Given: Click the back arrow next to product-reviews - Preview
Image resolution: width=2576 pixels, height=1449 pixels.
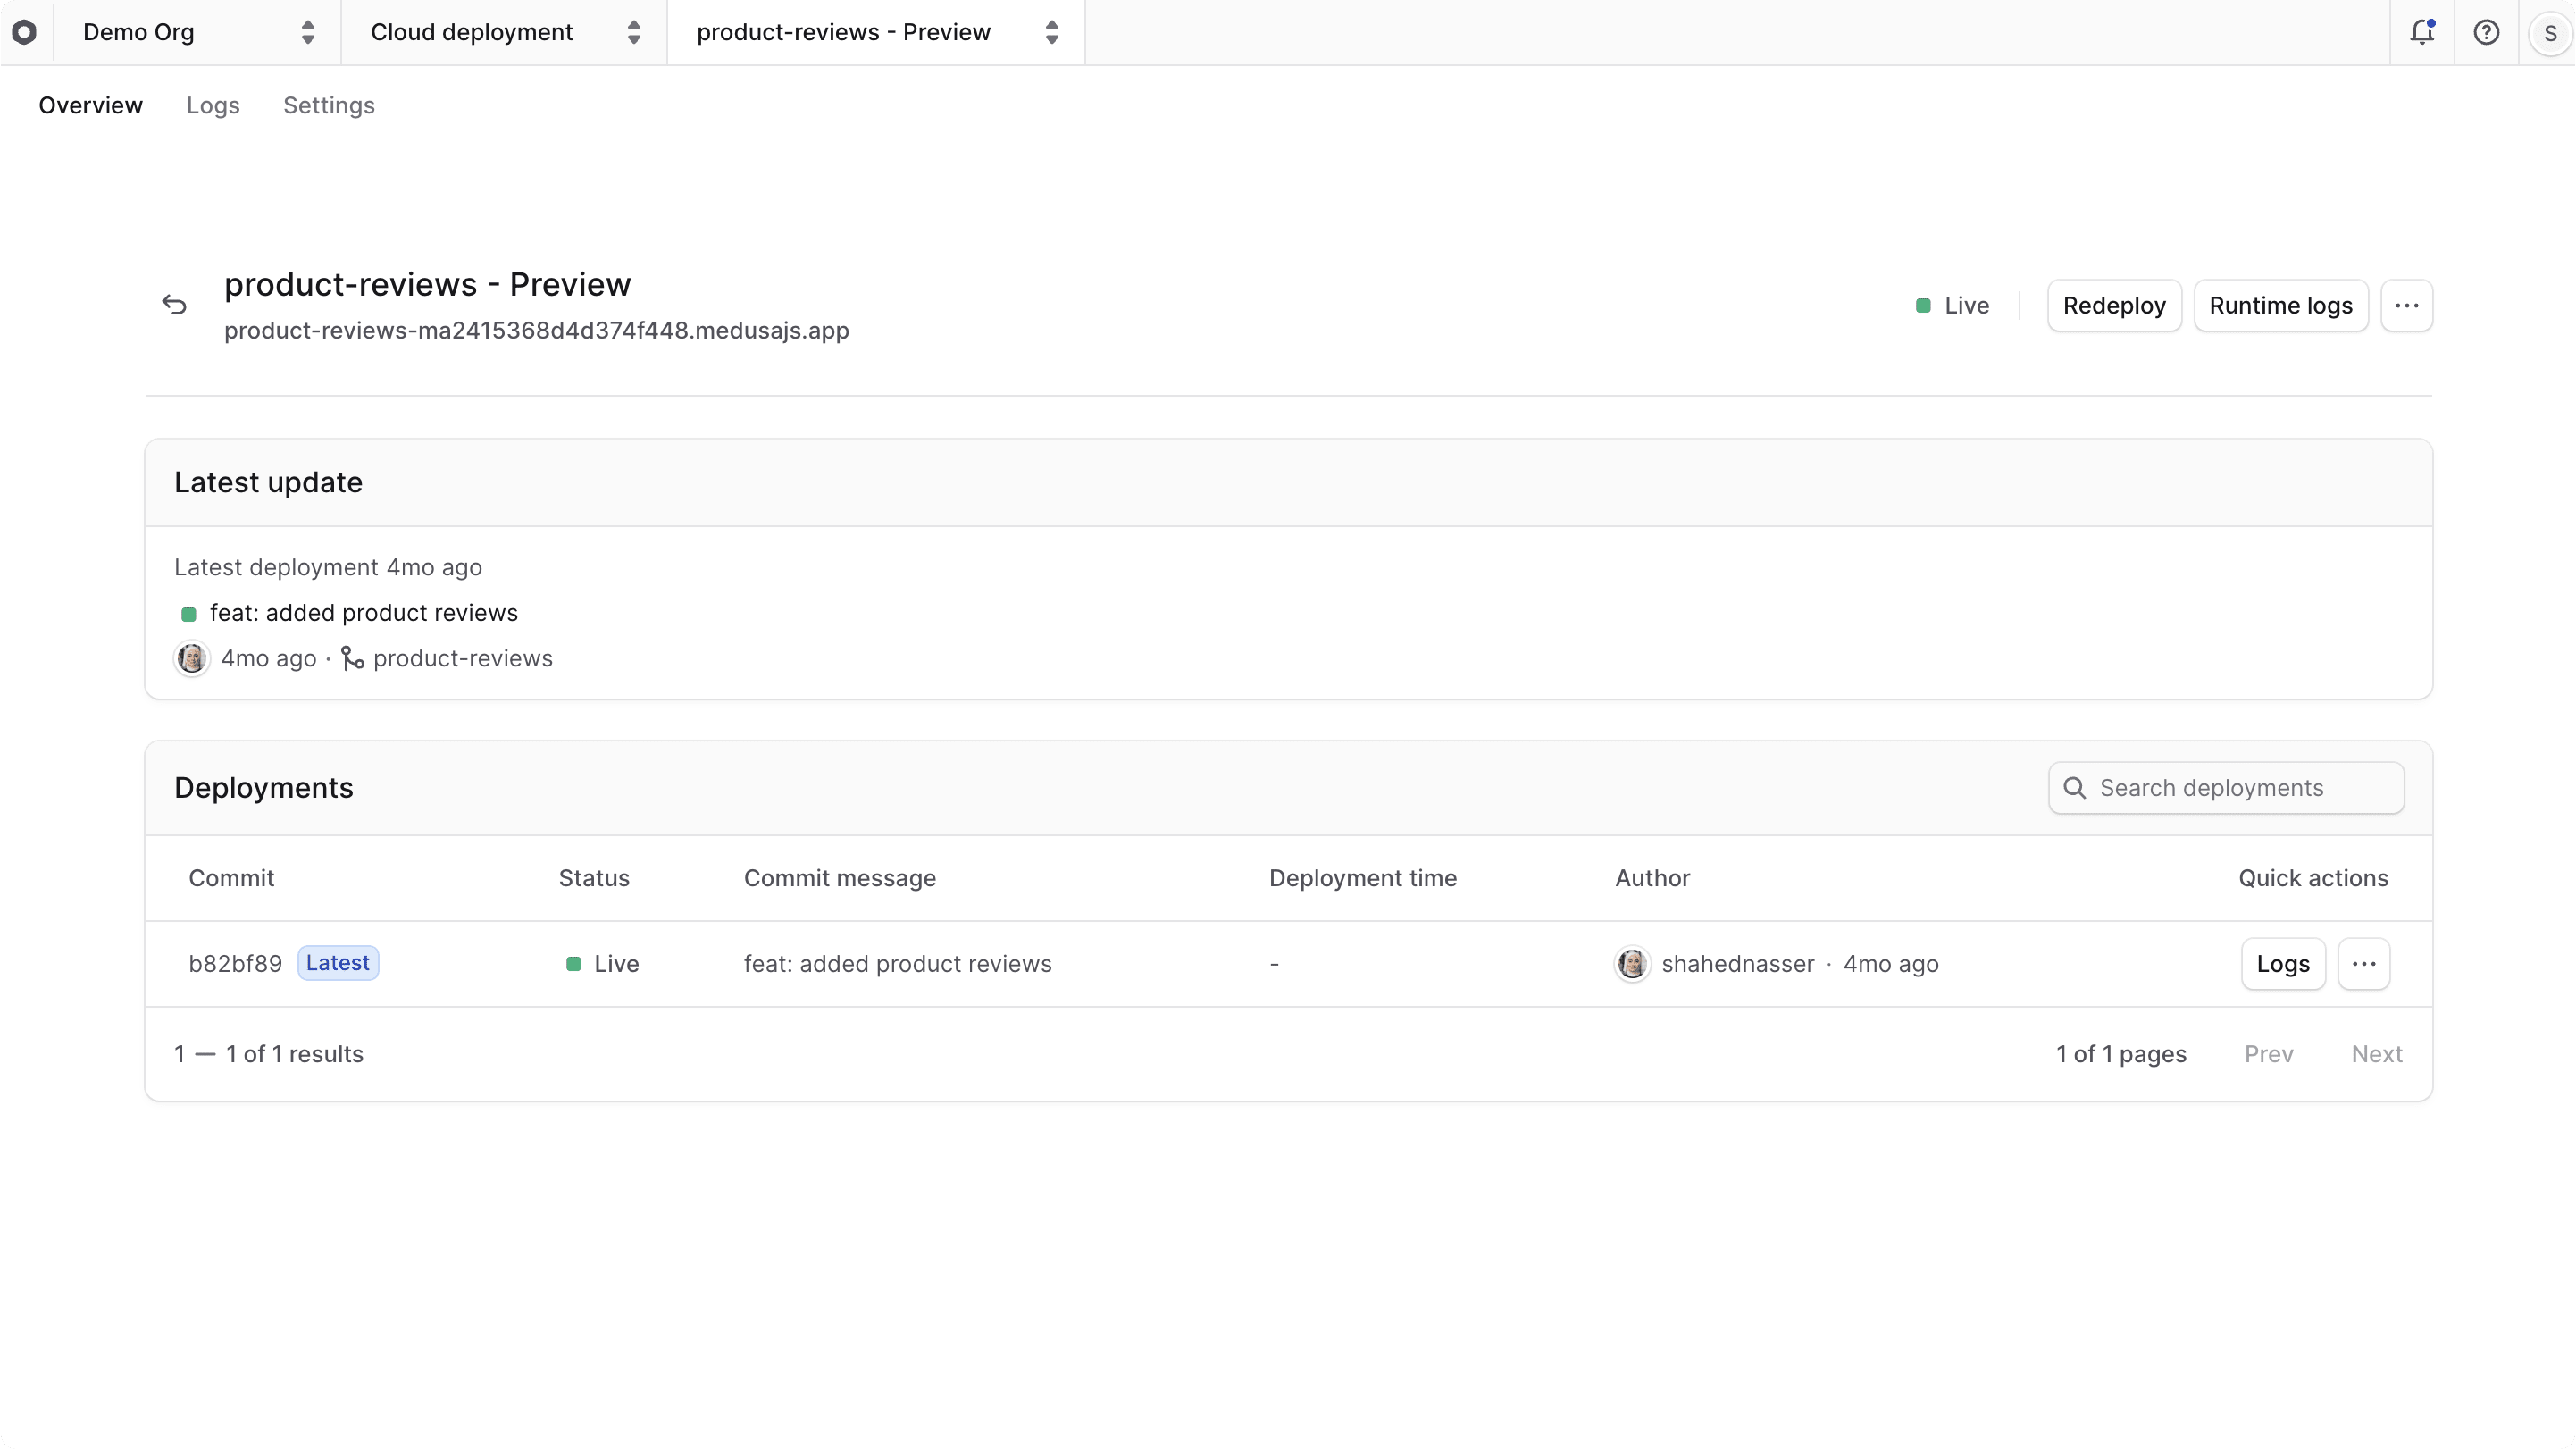Looking at the screenshot, I should point(174,305).
